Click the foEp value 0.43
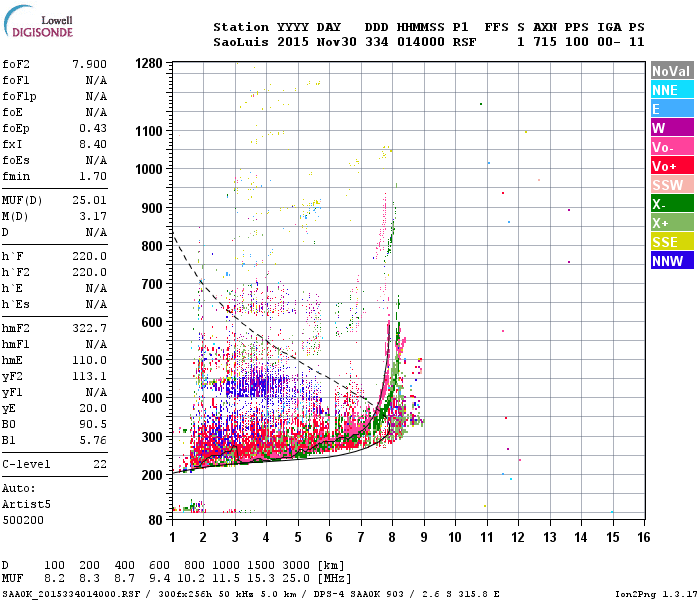This screenshot has width=700, height=600. point(93,128)
